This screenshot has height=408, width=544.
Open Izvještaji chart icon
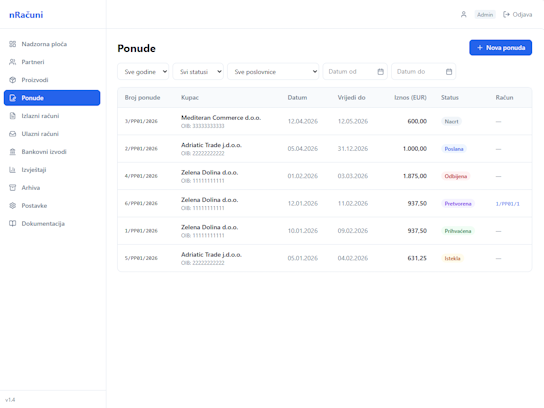[12, 170]
